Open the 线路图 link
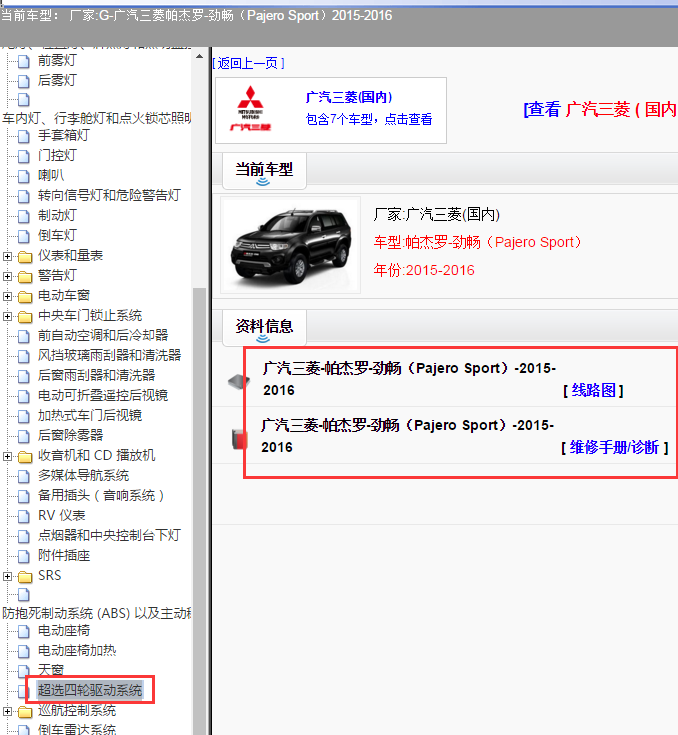 tap(593, 390)
